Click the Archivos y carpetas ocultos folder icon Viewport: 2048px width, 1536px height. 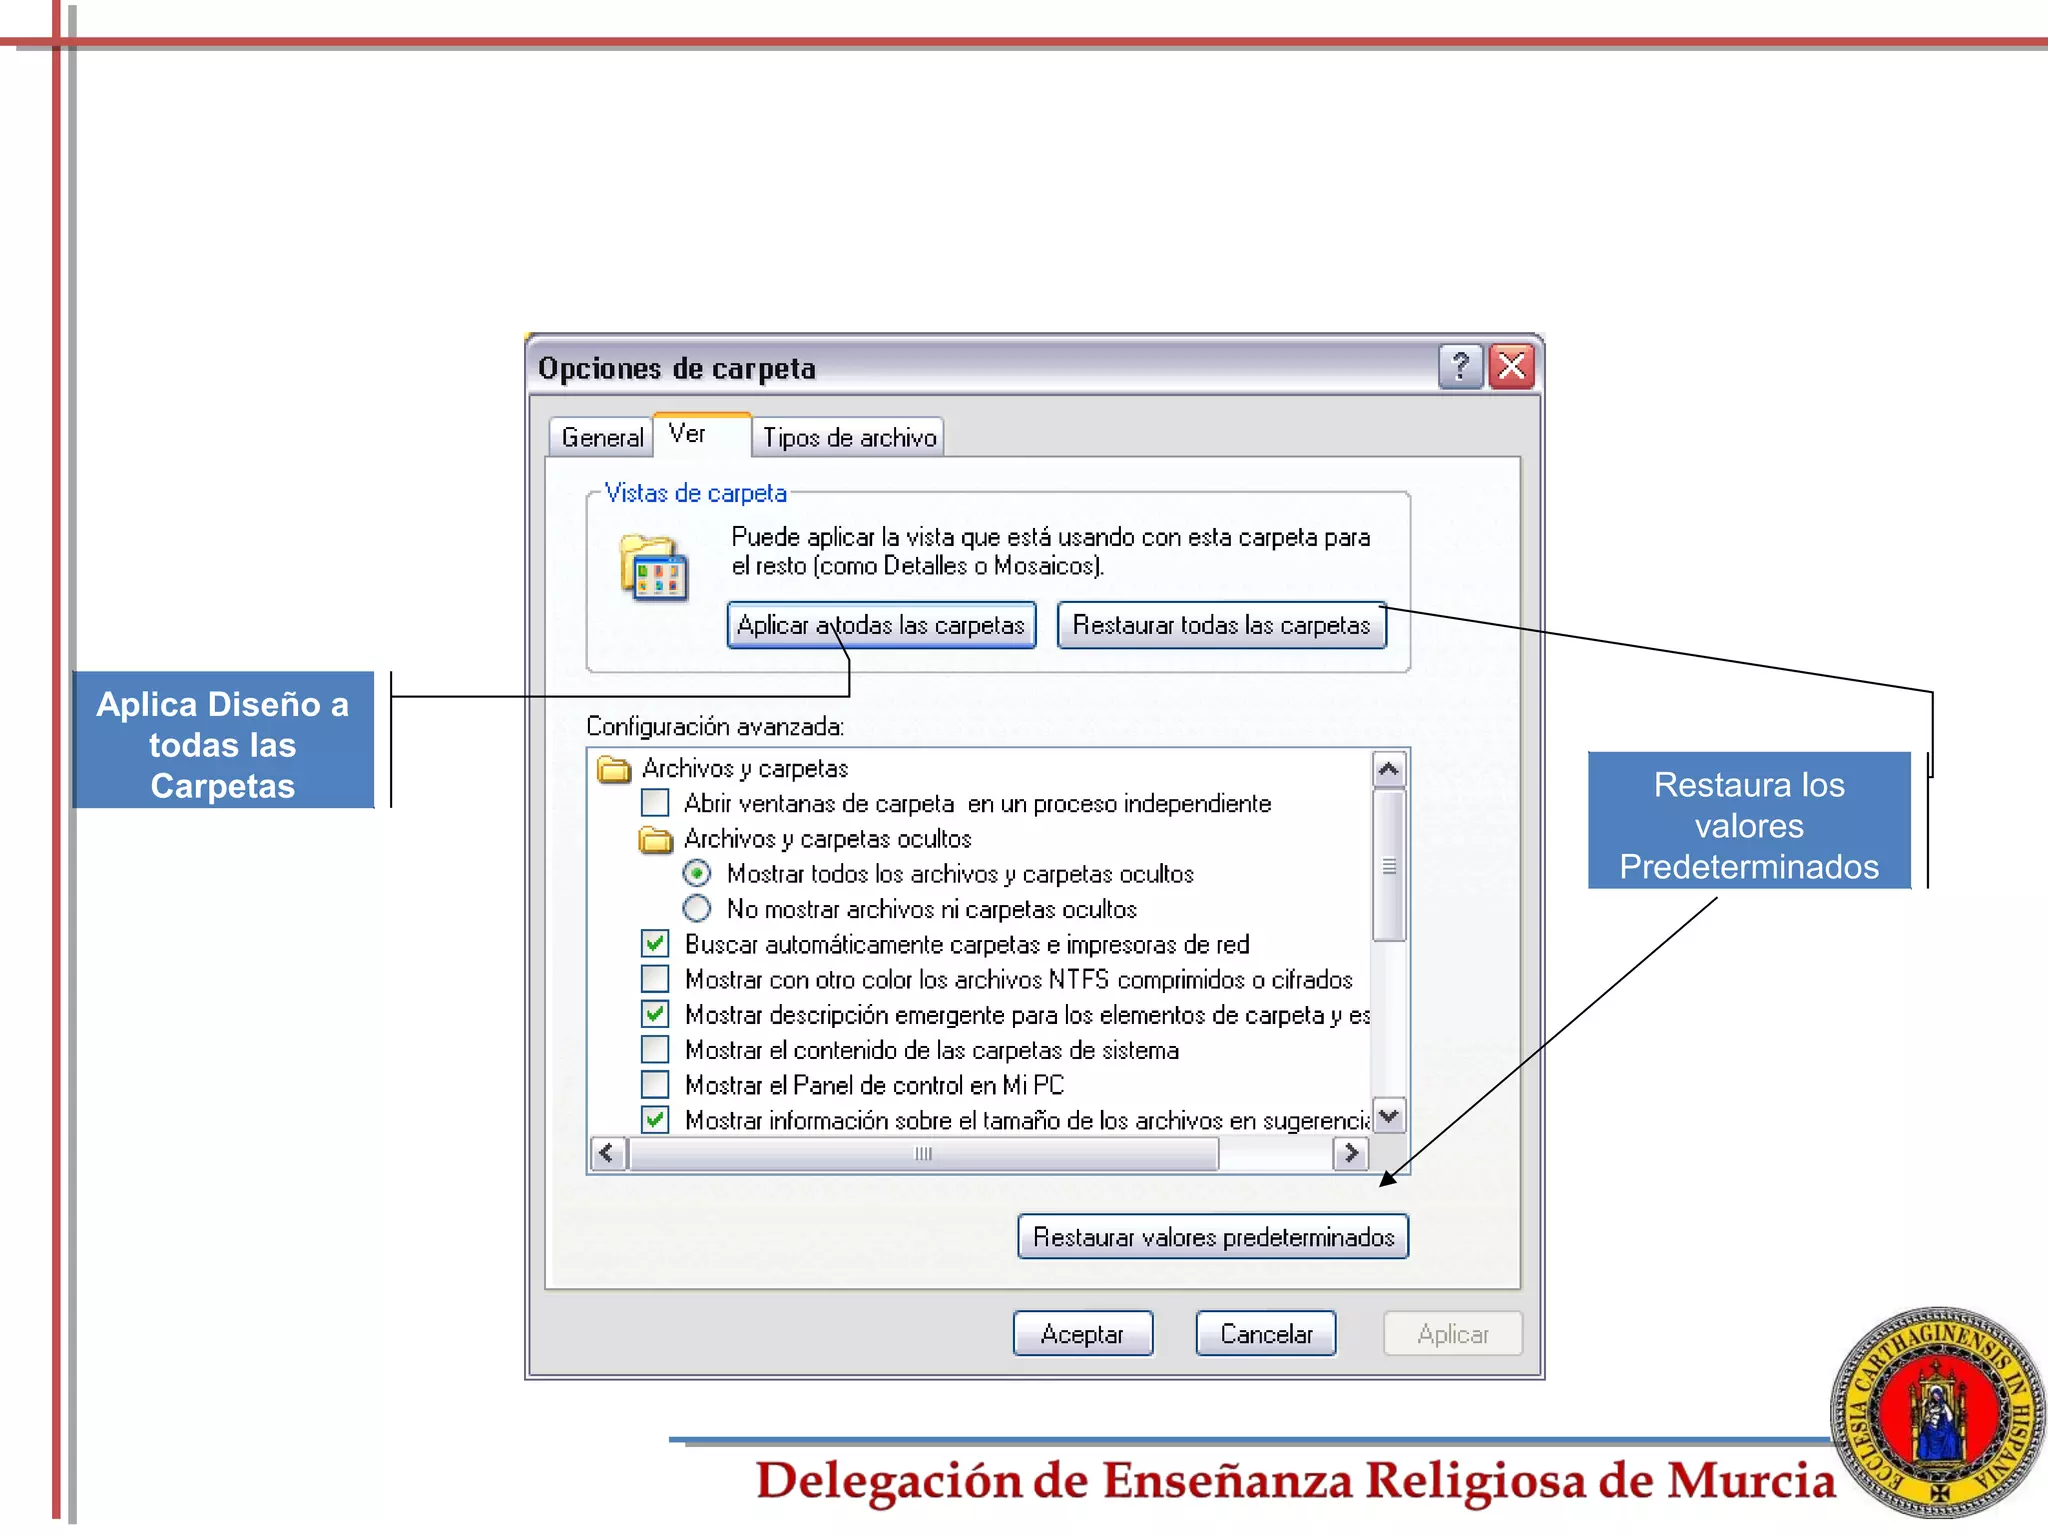[x=656, y=839]
